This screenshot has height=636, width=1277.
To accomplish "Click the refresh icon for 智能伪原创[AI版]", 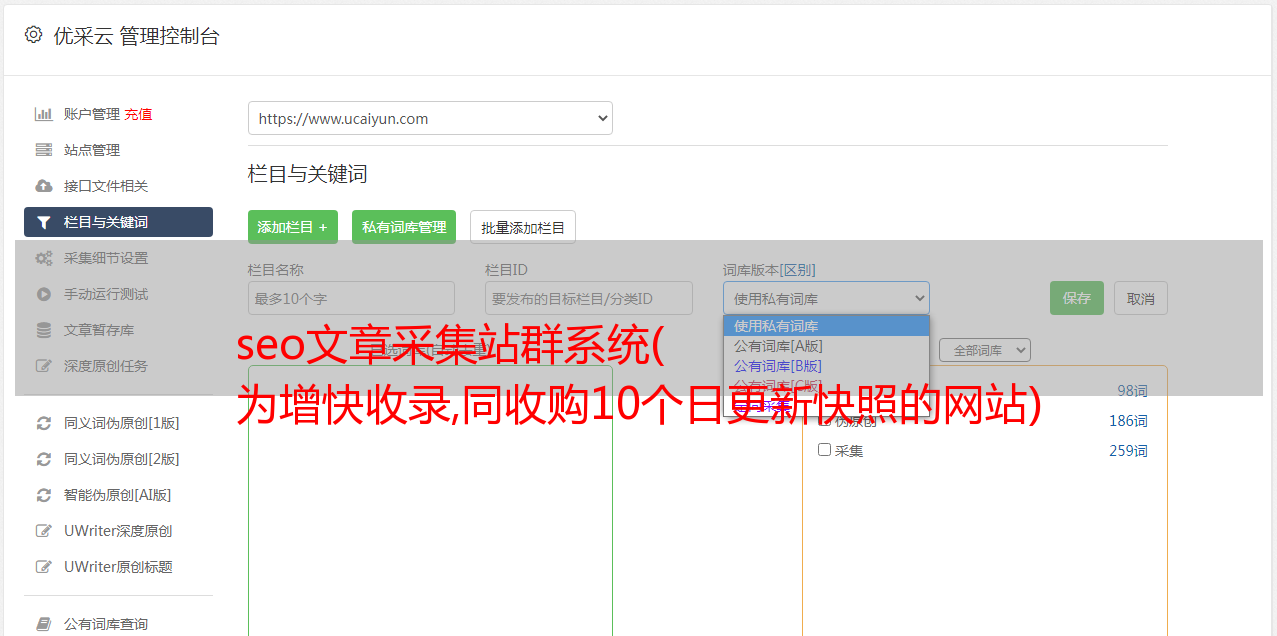I will click(x=44, y=495).
